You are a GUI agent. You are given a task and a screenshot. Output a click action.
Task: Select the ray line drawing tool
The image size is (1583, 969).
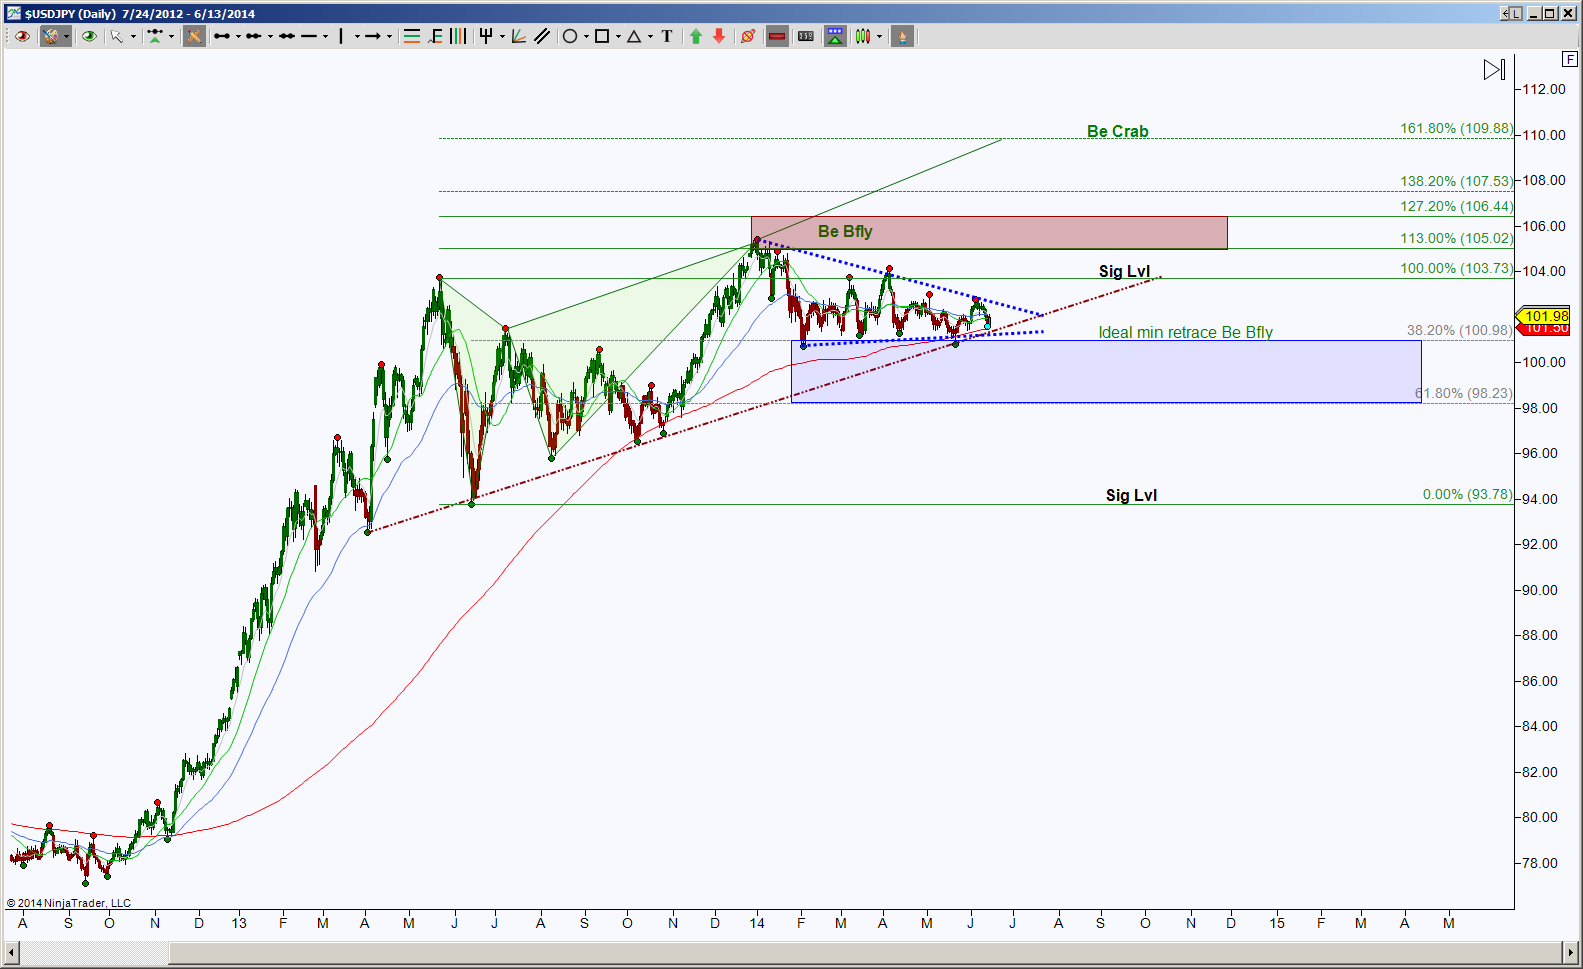tap(253, 36)
